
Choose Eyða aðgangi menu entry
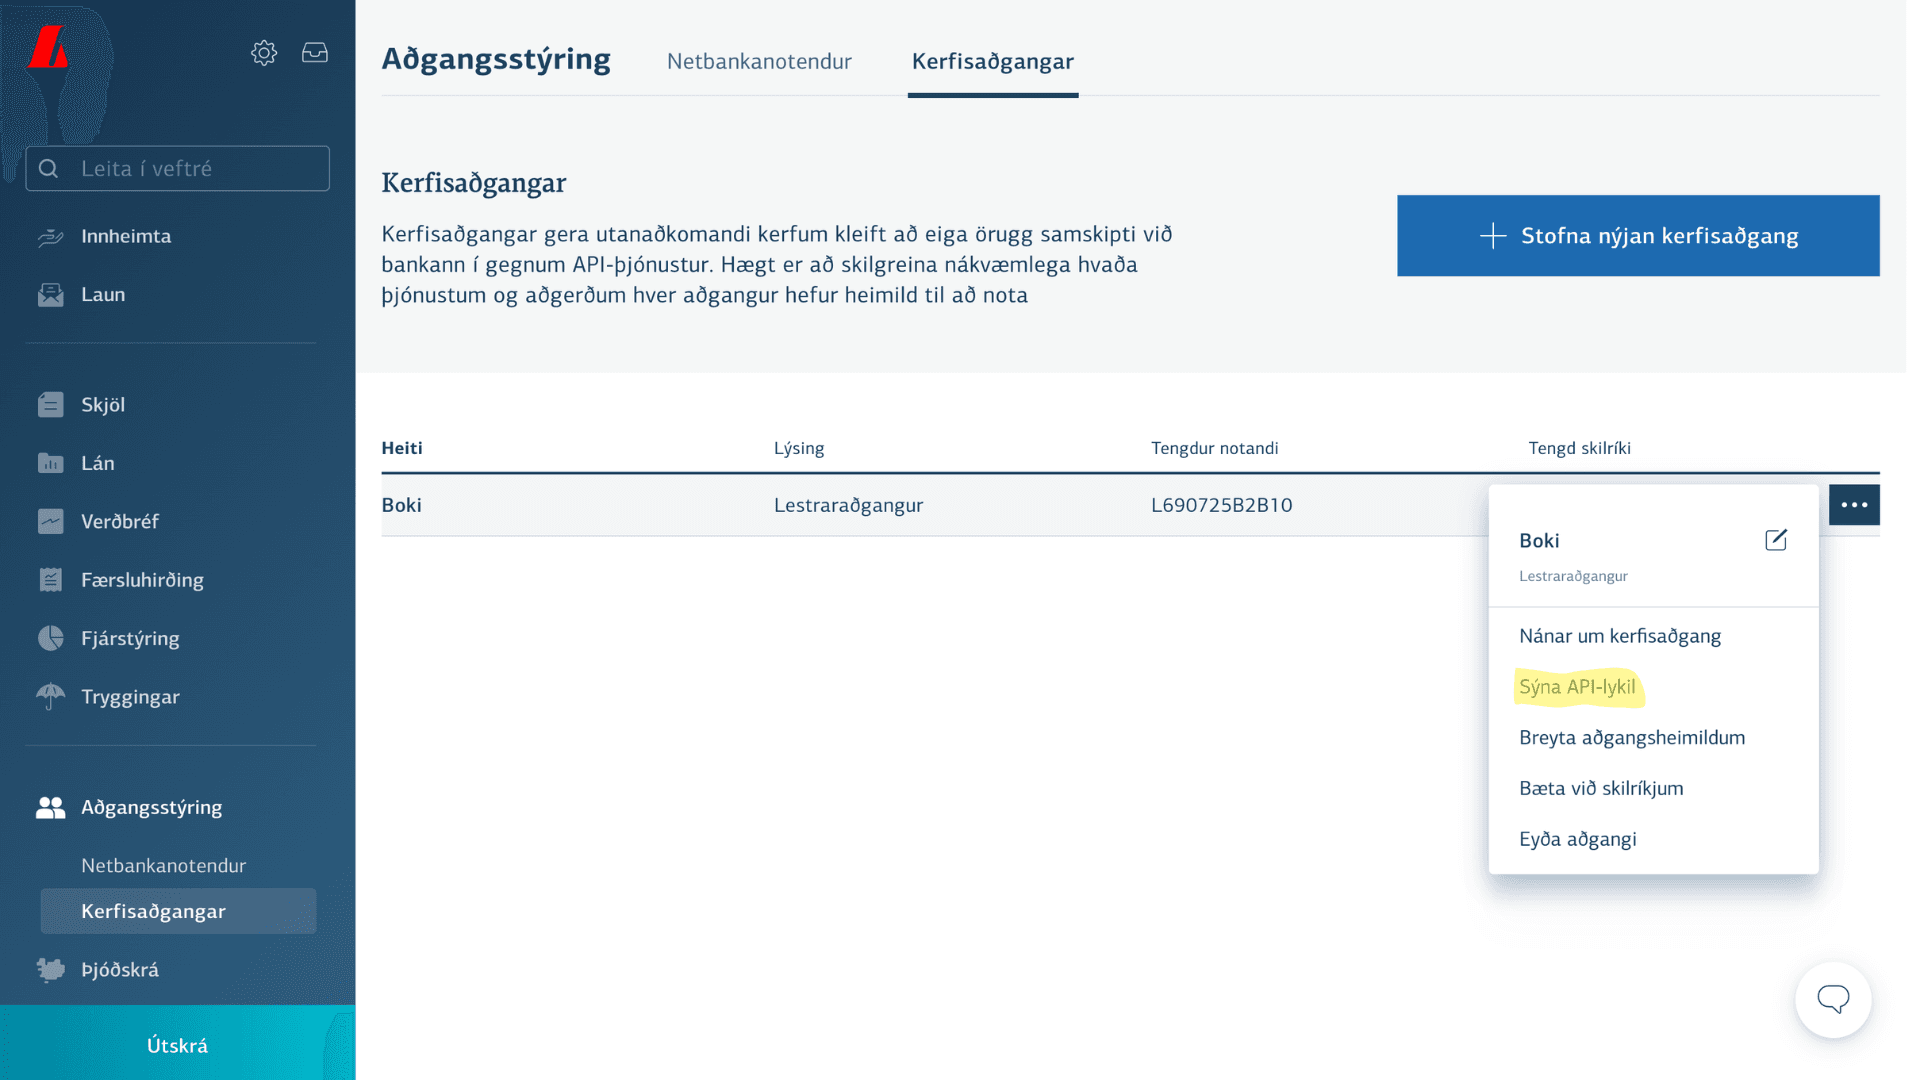1577,839
